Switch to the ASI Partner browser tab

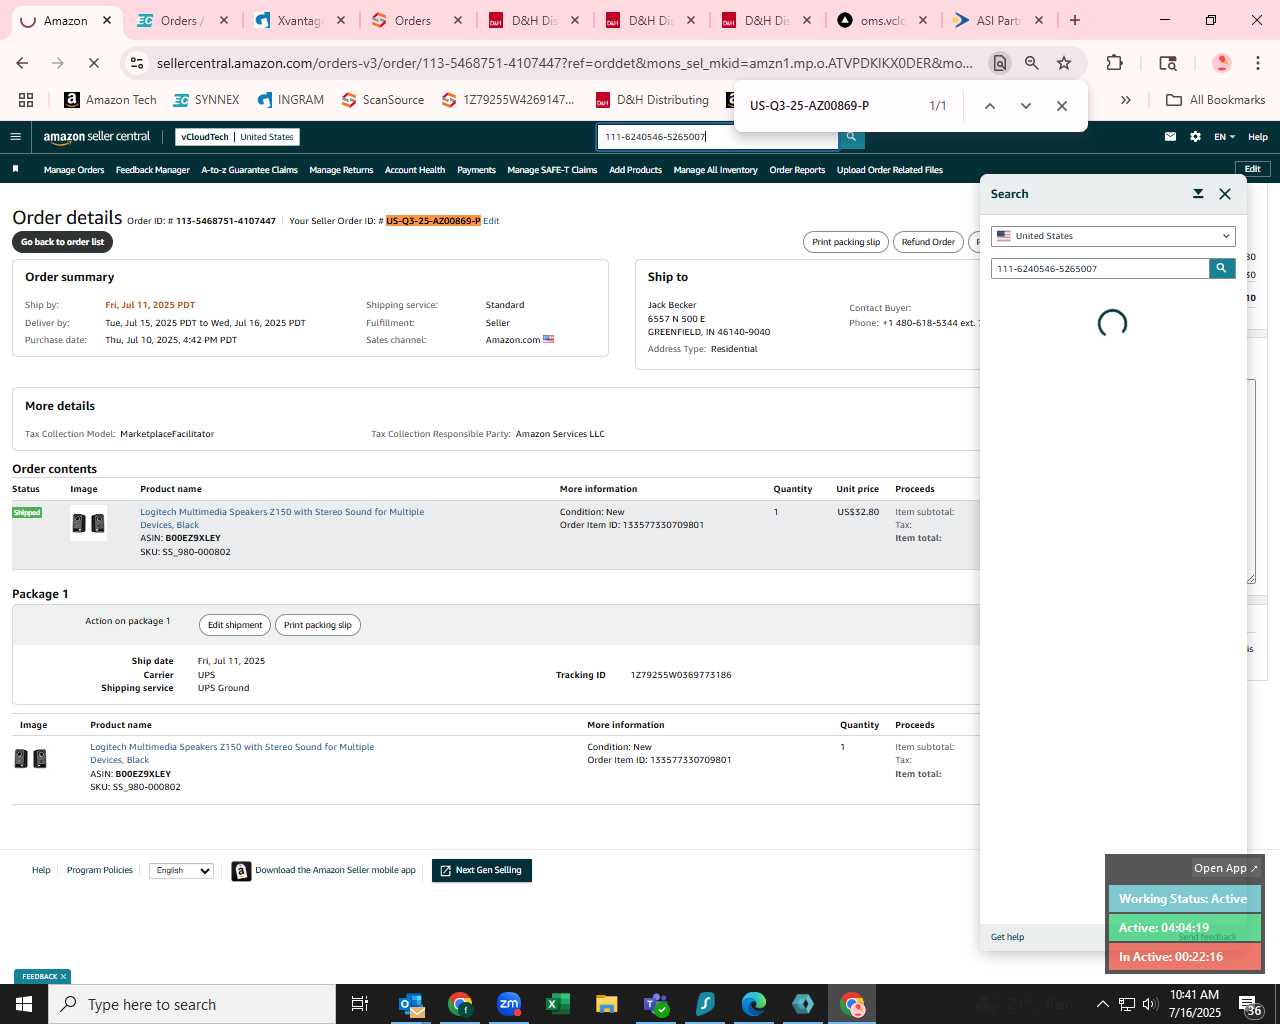click(998, 20)
